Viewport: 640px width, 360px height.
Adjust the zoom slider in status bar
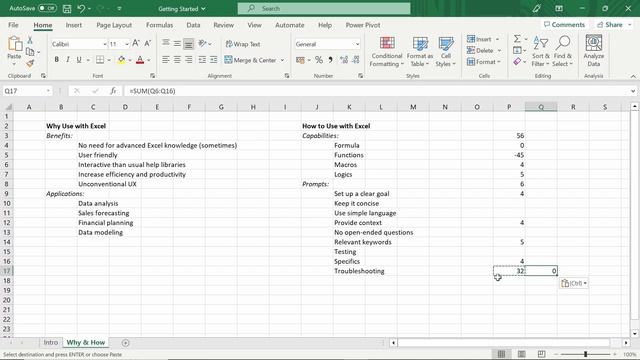click(586, 354)
